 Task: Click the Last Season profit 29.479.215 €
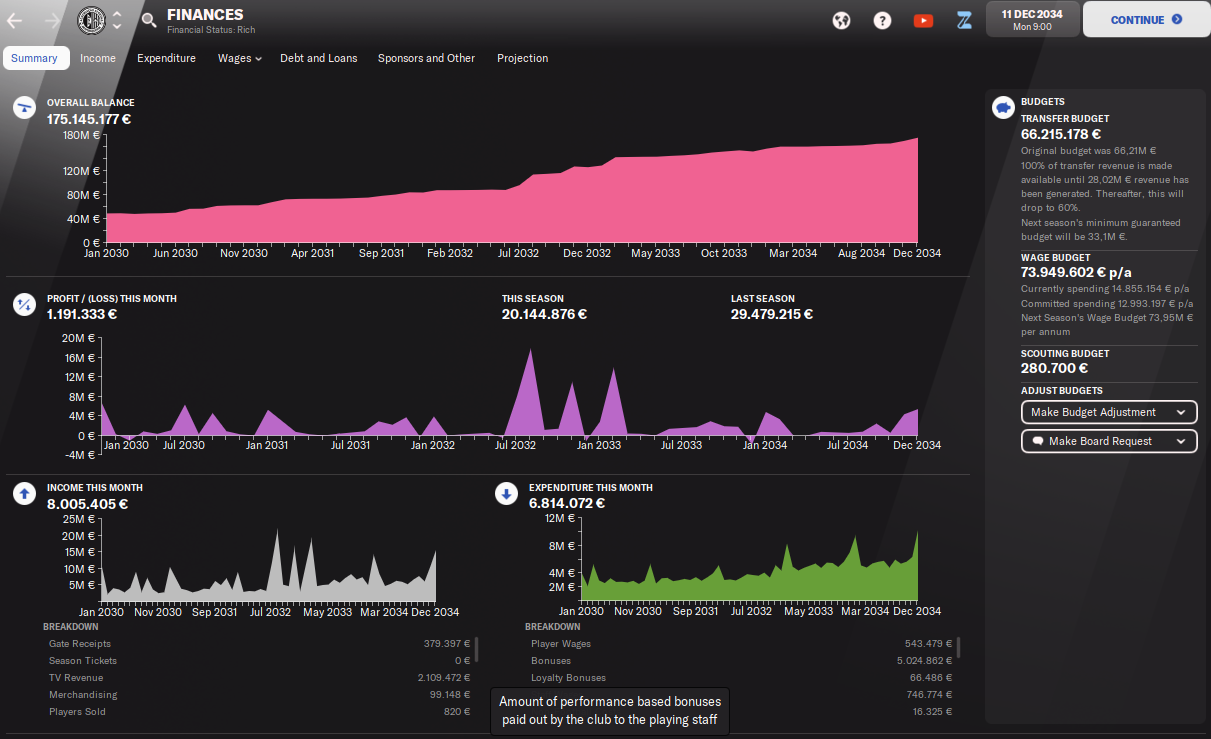pyautogui.click(x=772, y=314)
